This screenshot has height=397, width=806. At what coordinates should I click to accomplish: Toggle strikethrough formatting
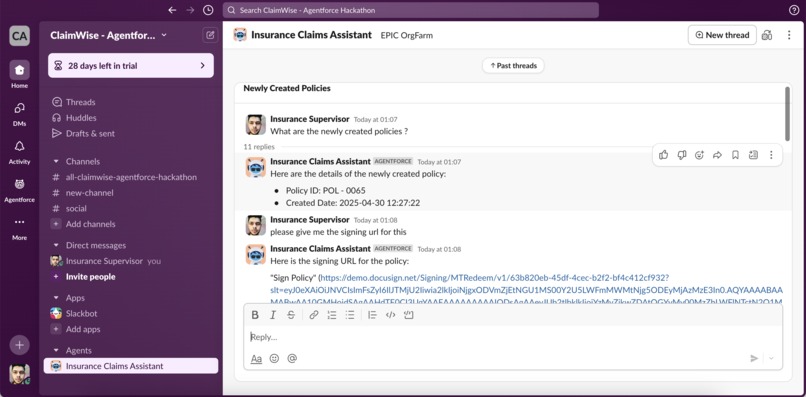[x=291, y=315]
